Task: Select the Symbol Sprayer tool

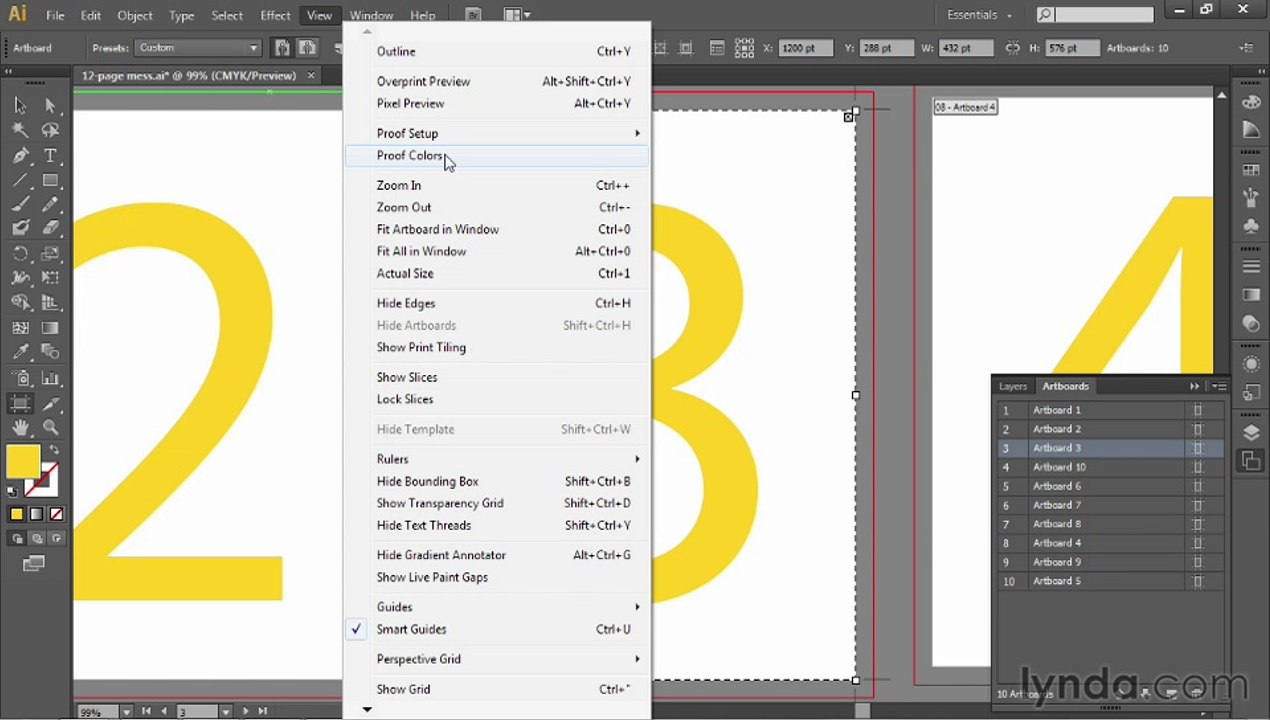Action: (x=20, y=379)
